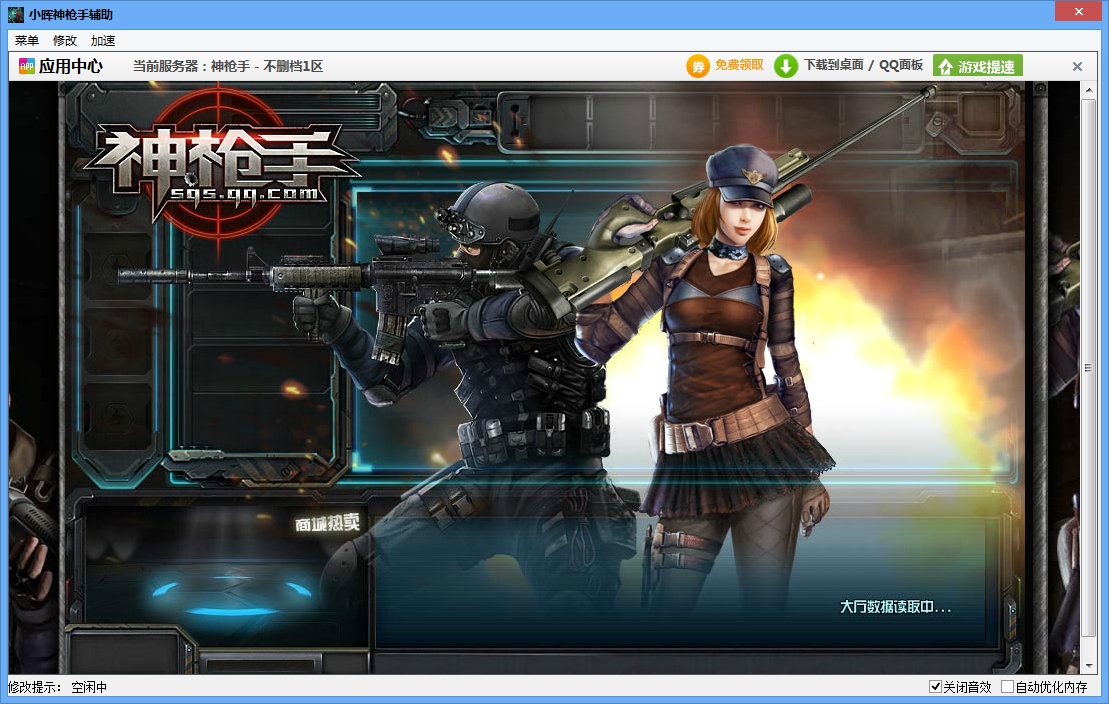Click the title bar app icon
This screenshot has width=1109, height=704.
(x=16, y=14)
